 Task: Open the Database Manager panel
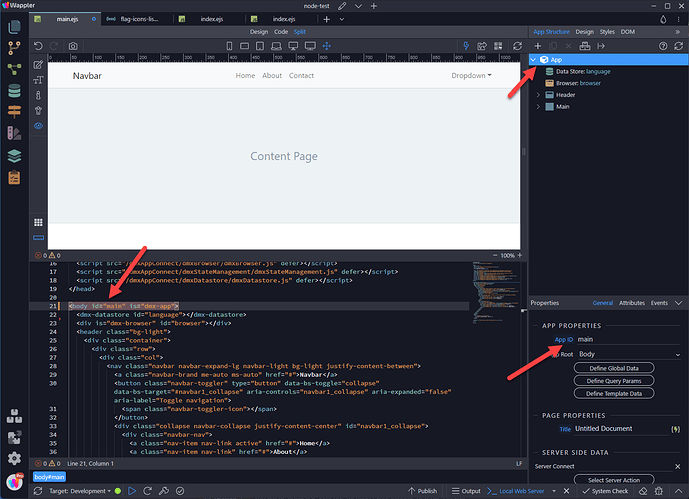(14, 91)
